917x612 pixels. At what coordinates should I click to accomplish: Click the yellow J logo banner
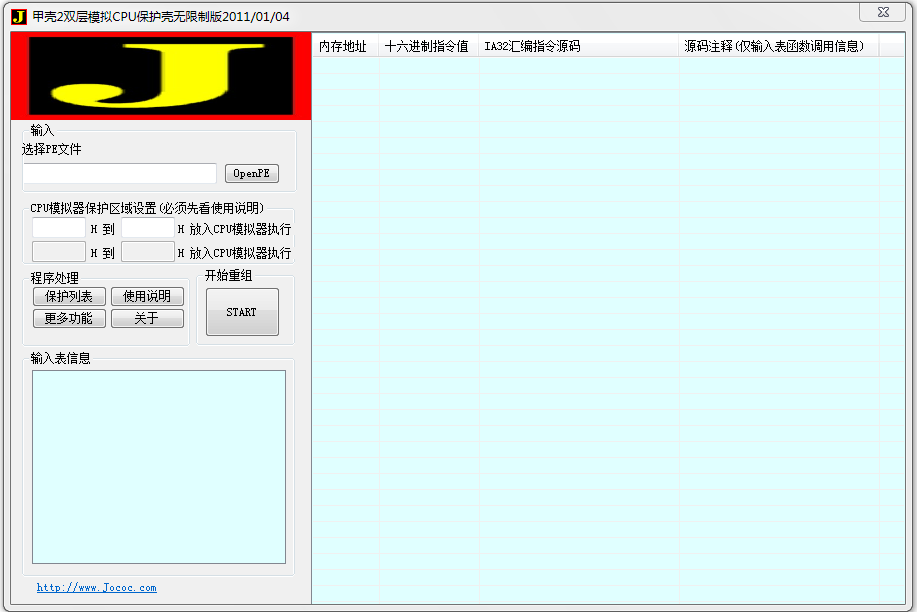pos(161,76)
